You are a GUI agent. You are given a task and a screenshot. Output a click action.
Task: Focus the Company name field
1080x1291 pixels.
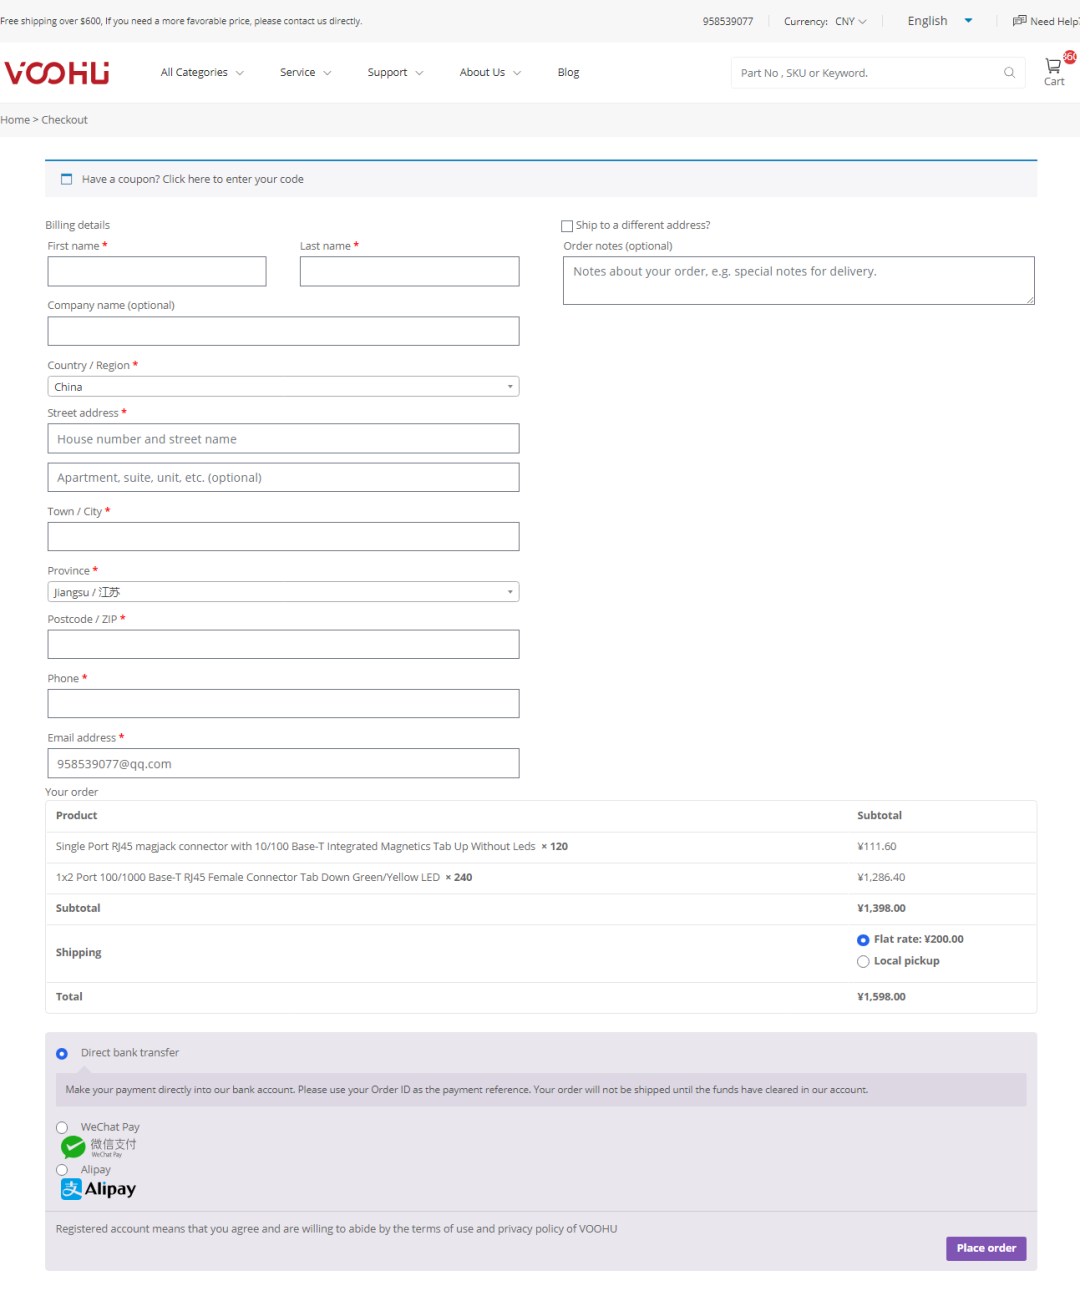[x=283, y=331]
